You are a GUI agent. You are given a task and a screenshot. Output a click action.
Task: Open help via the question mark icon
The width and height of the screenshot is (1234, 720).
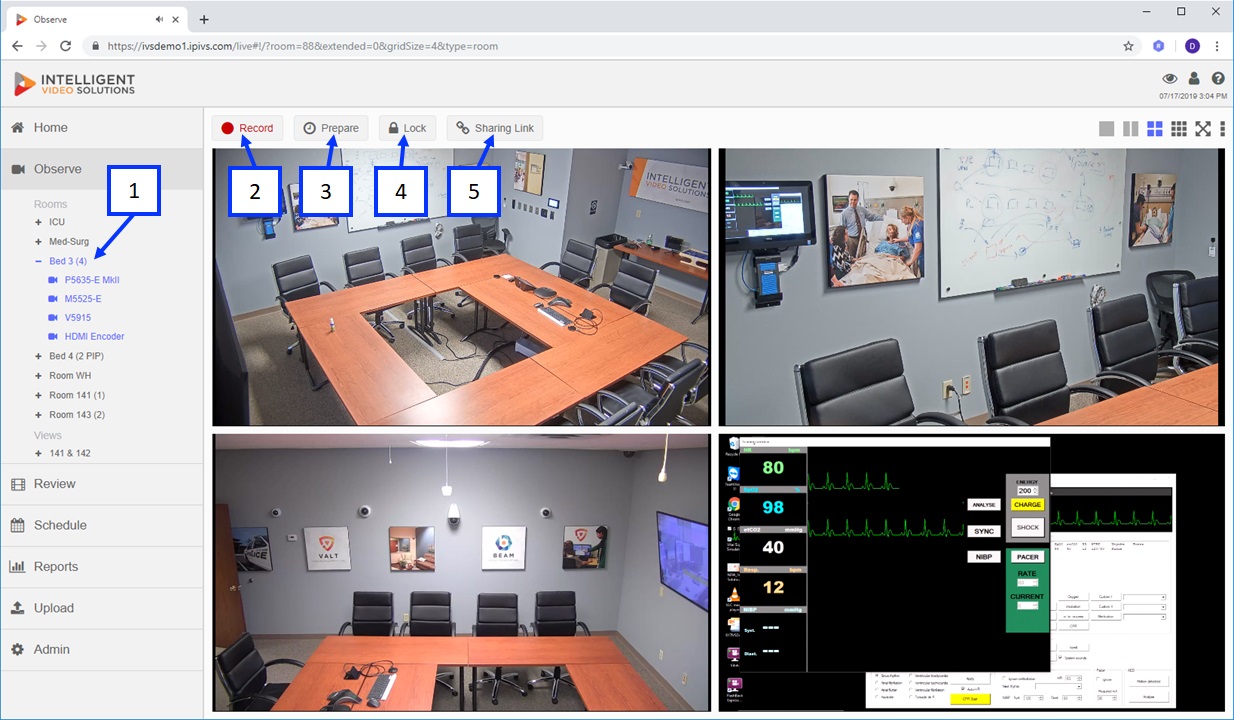click(x=1218, y=78)
